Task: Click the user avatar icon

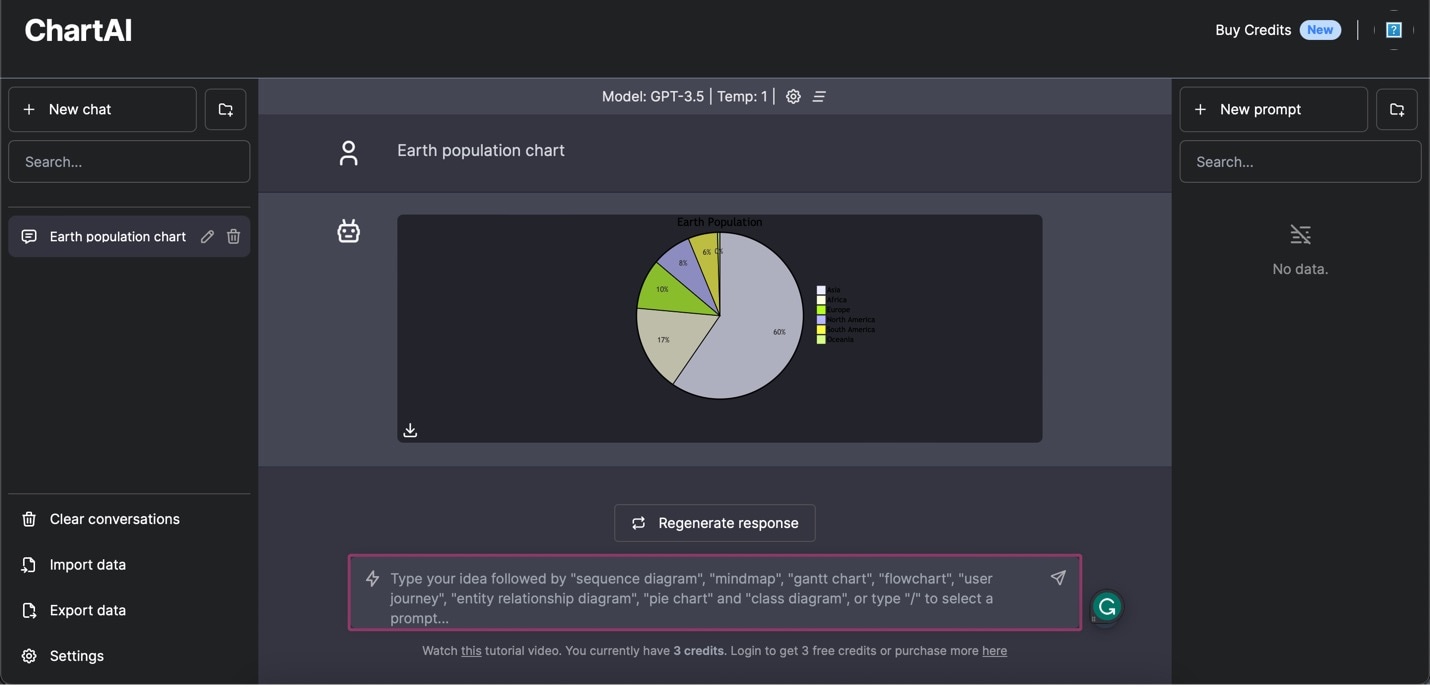Action: (348, 153)
